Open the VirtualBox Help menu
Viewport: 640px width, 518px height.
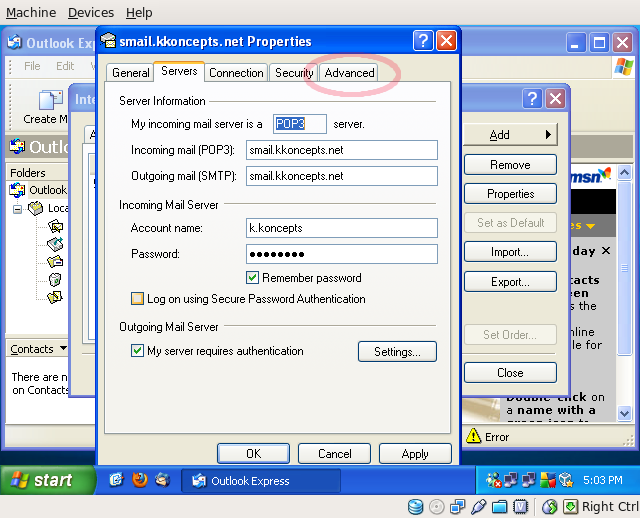coord(139,13)
